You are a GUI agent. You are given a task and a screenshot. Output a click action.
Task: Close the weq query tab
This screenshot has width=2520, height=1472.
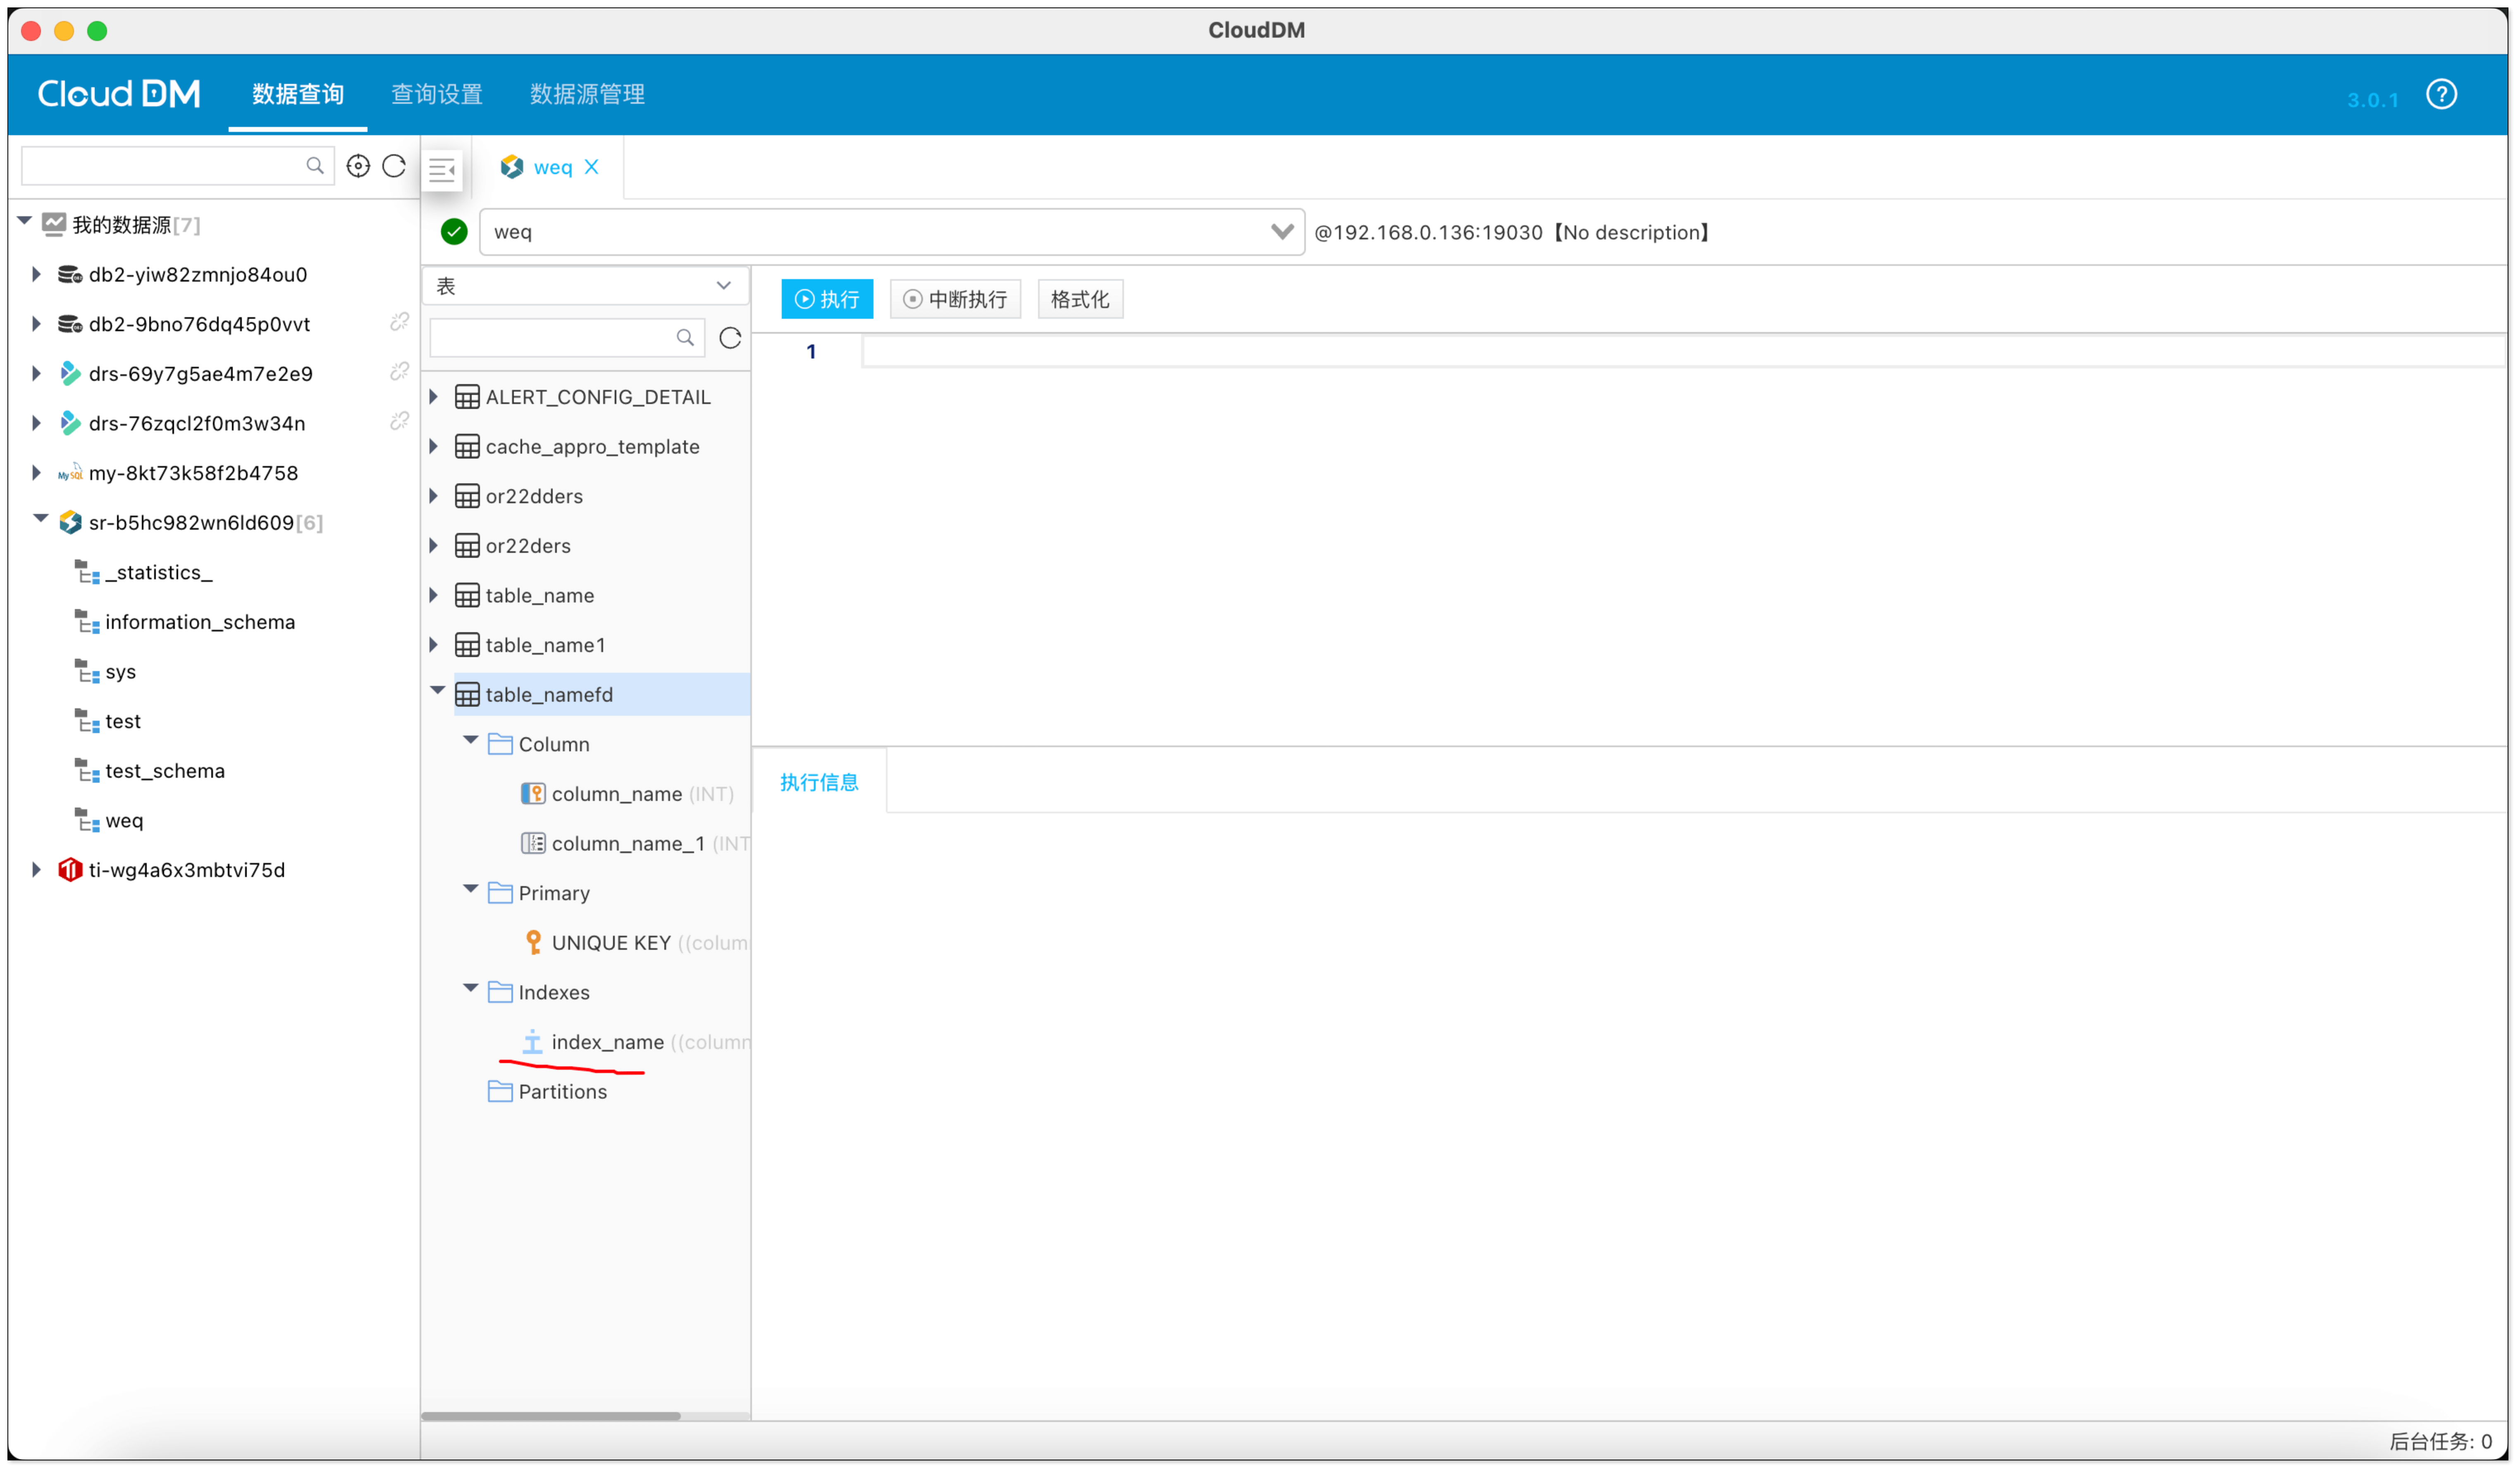tap(592, 167)
